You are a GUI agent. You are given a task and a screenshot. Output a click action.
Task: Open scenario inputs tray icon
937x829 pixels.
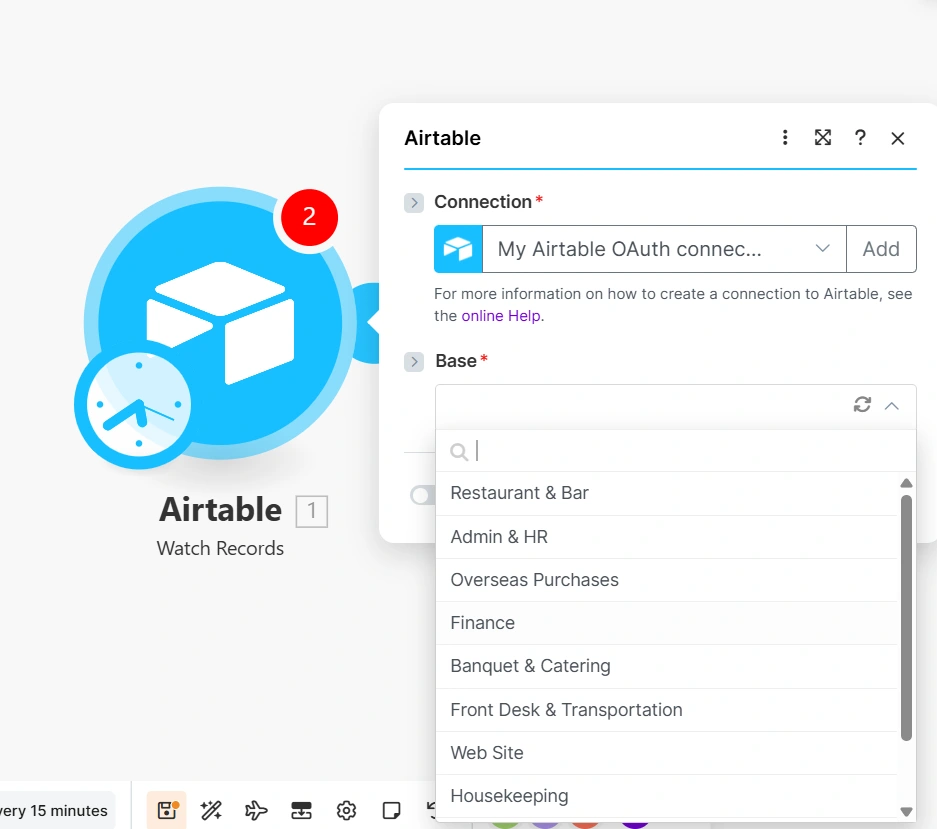click(301, 810)
